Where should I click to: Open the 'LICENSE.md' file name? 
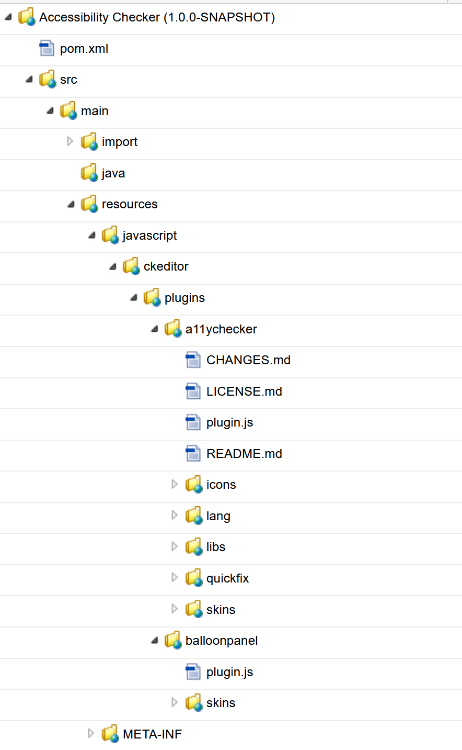[x=244, y=391]
